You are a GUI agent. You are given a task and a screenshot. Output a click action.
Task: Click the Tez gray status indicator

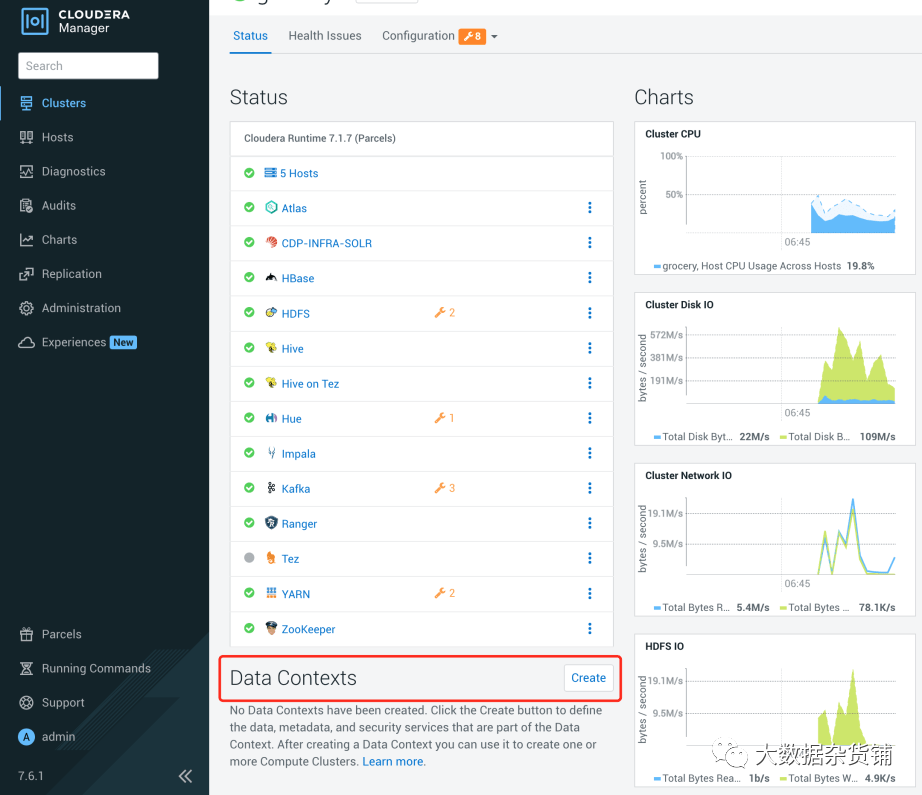coord(249,558)
